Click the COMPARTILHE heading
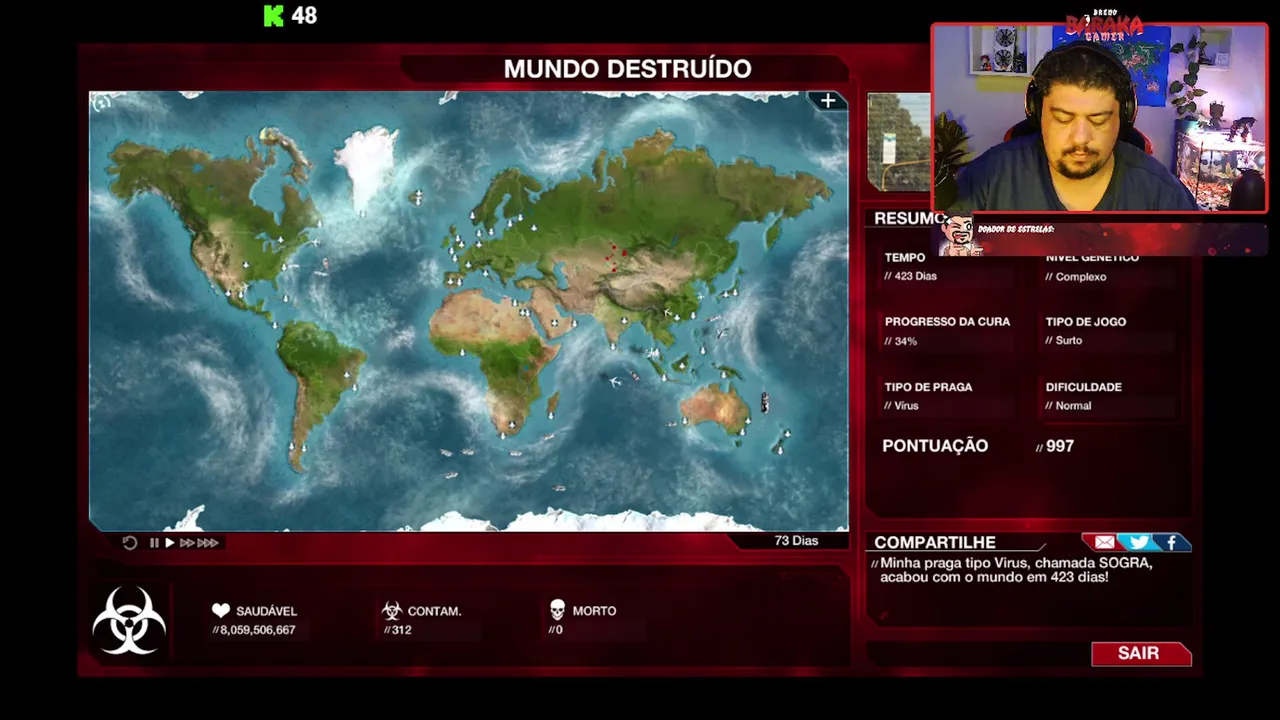Screen dimensions: 1280x720 point(935,542)
